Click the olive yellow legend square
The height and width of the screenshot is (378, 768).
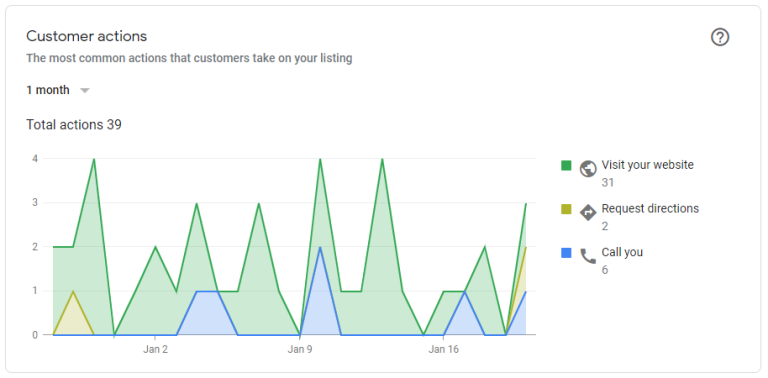pyautogui.click(x=566, y=210)
